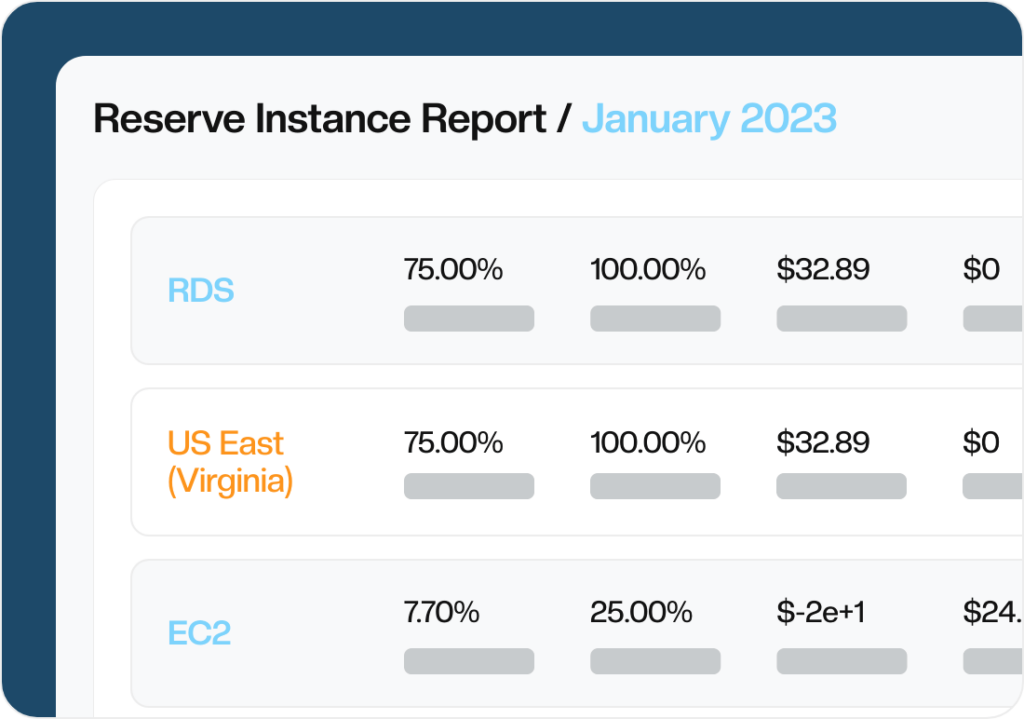Select the RDS service row
This screenshot has width=1024, height=719.
tap(200, 290)
